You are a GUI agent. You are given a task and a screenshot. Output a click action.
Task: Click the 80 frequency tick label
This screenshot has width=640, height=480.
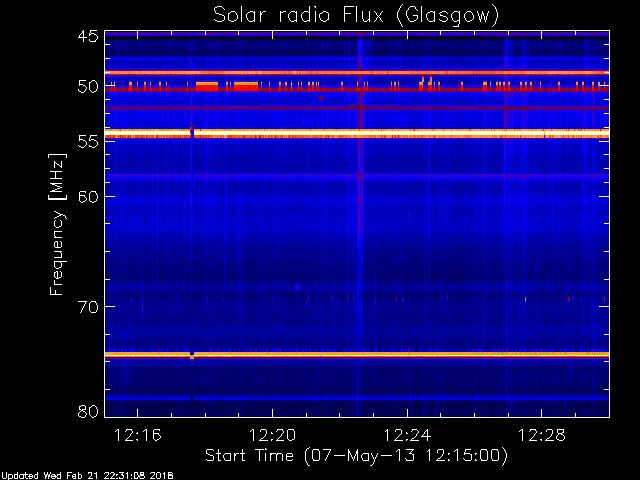[x=88, y=411]
